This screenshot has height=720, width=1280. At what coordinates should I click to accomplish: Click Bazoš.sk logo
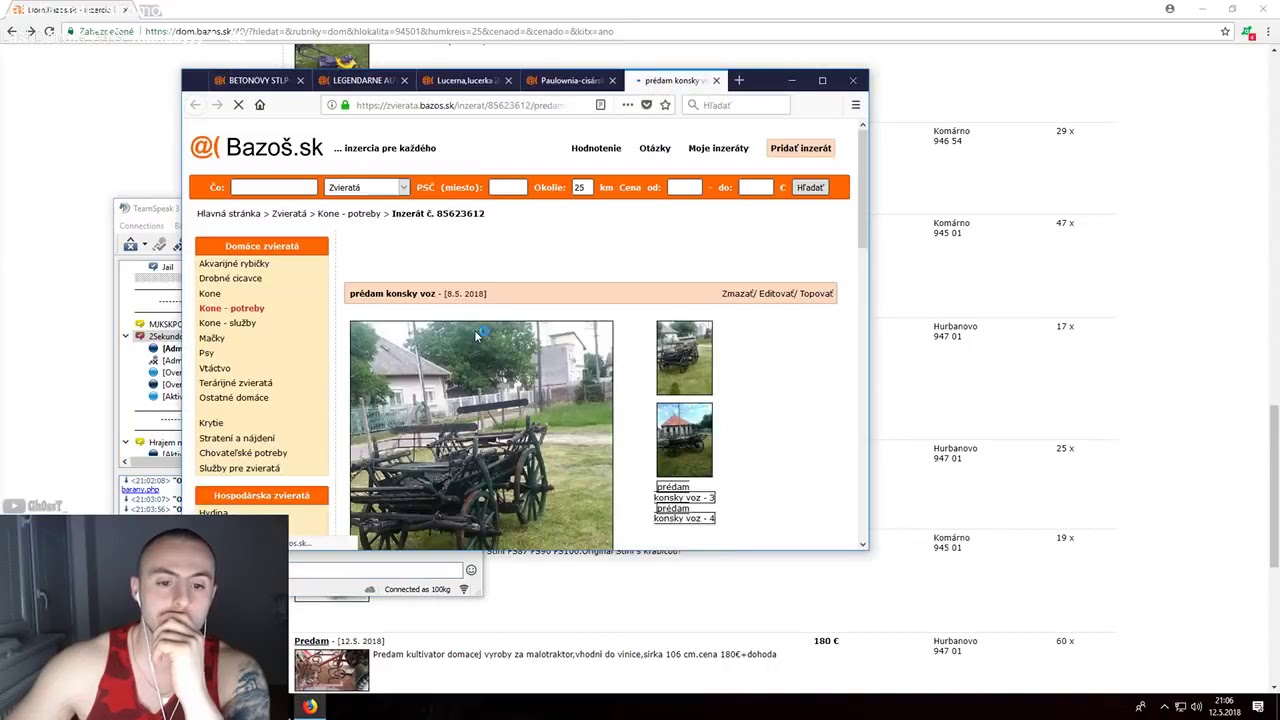click(257, 147)
